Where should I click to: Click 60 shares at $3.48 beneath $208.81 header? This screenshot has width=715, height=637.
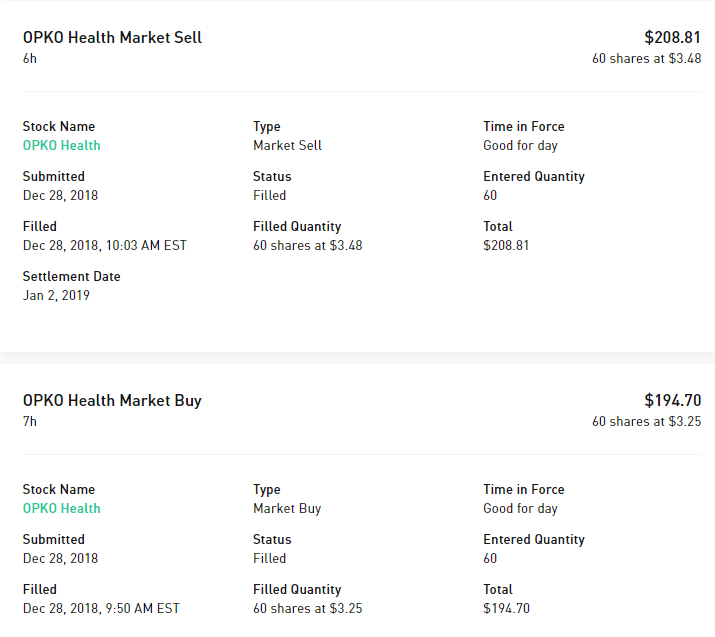pos(646,59)
